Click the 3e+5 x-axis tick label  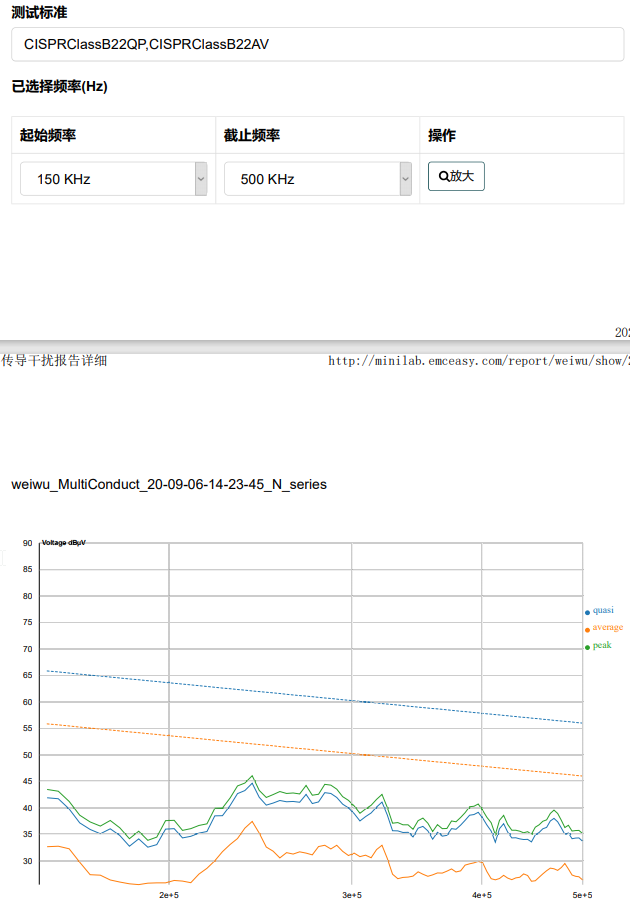click(350, 895)
